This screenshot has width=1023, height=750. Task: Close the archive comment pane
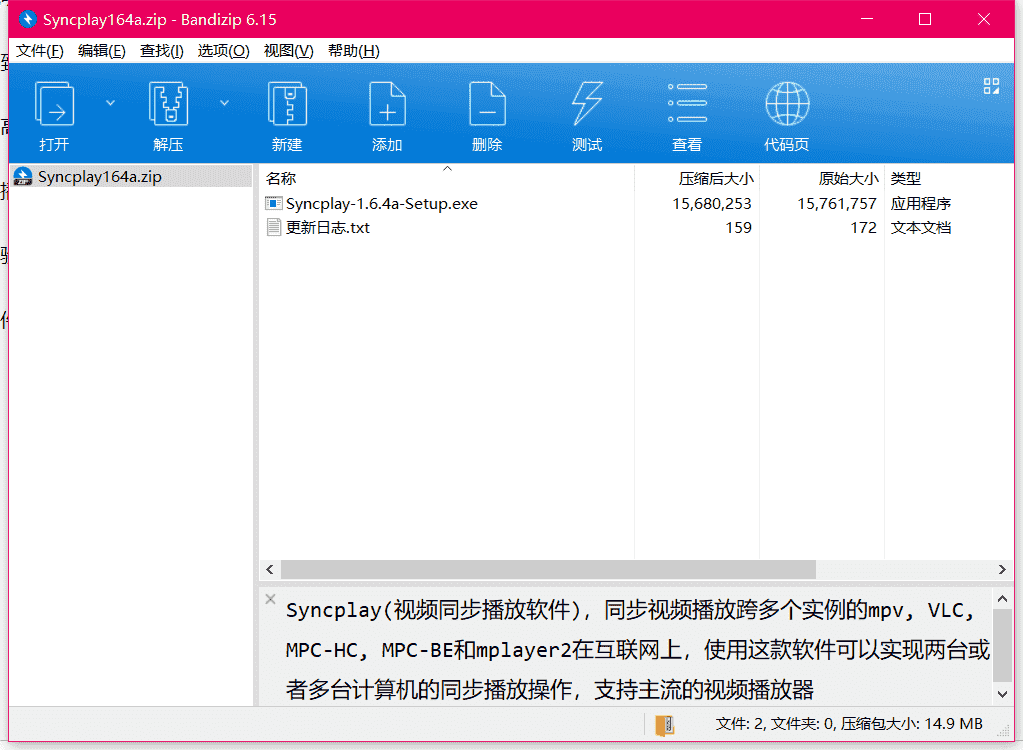[x=270, y=599]
